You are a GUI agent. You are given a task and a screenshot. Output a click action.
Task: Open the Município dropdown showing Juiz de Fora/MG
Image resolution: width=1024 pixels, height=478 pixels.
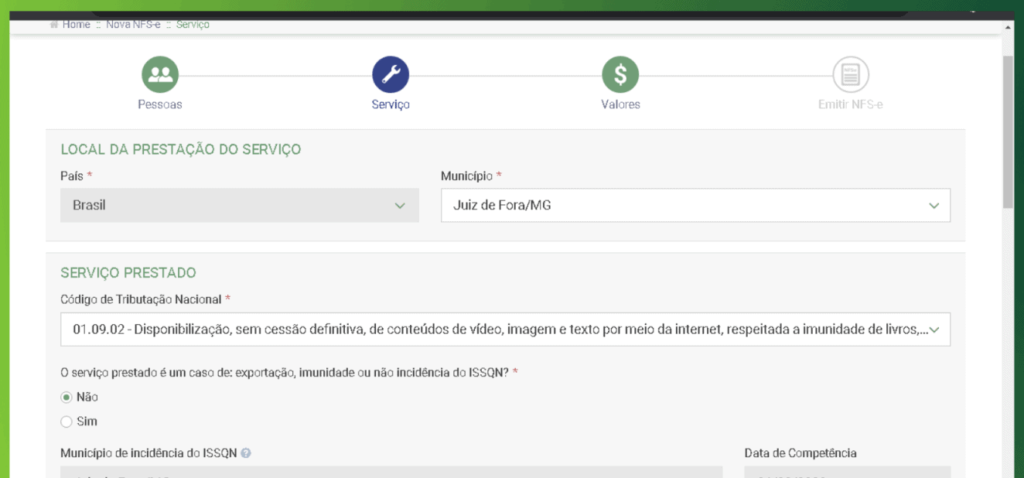[696, 205]
